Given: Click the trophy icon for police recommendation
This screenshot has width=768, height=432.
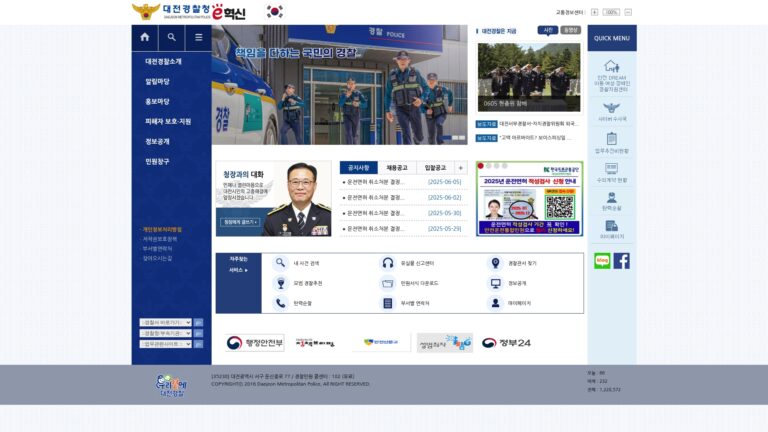Looking at the screenshot, I should click(x=280, y=283).
